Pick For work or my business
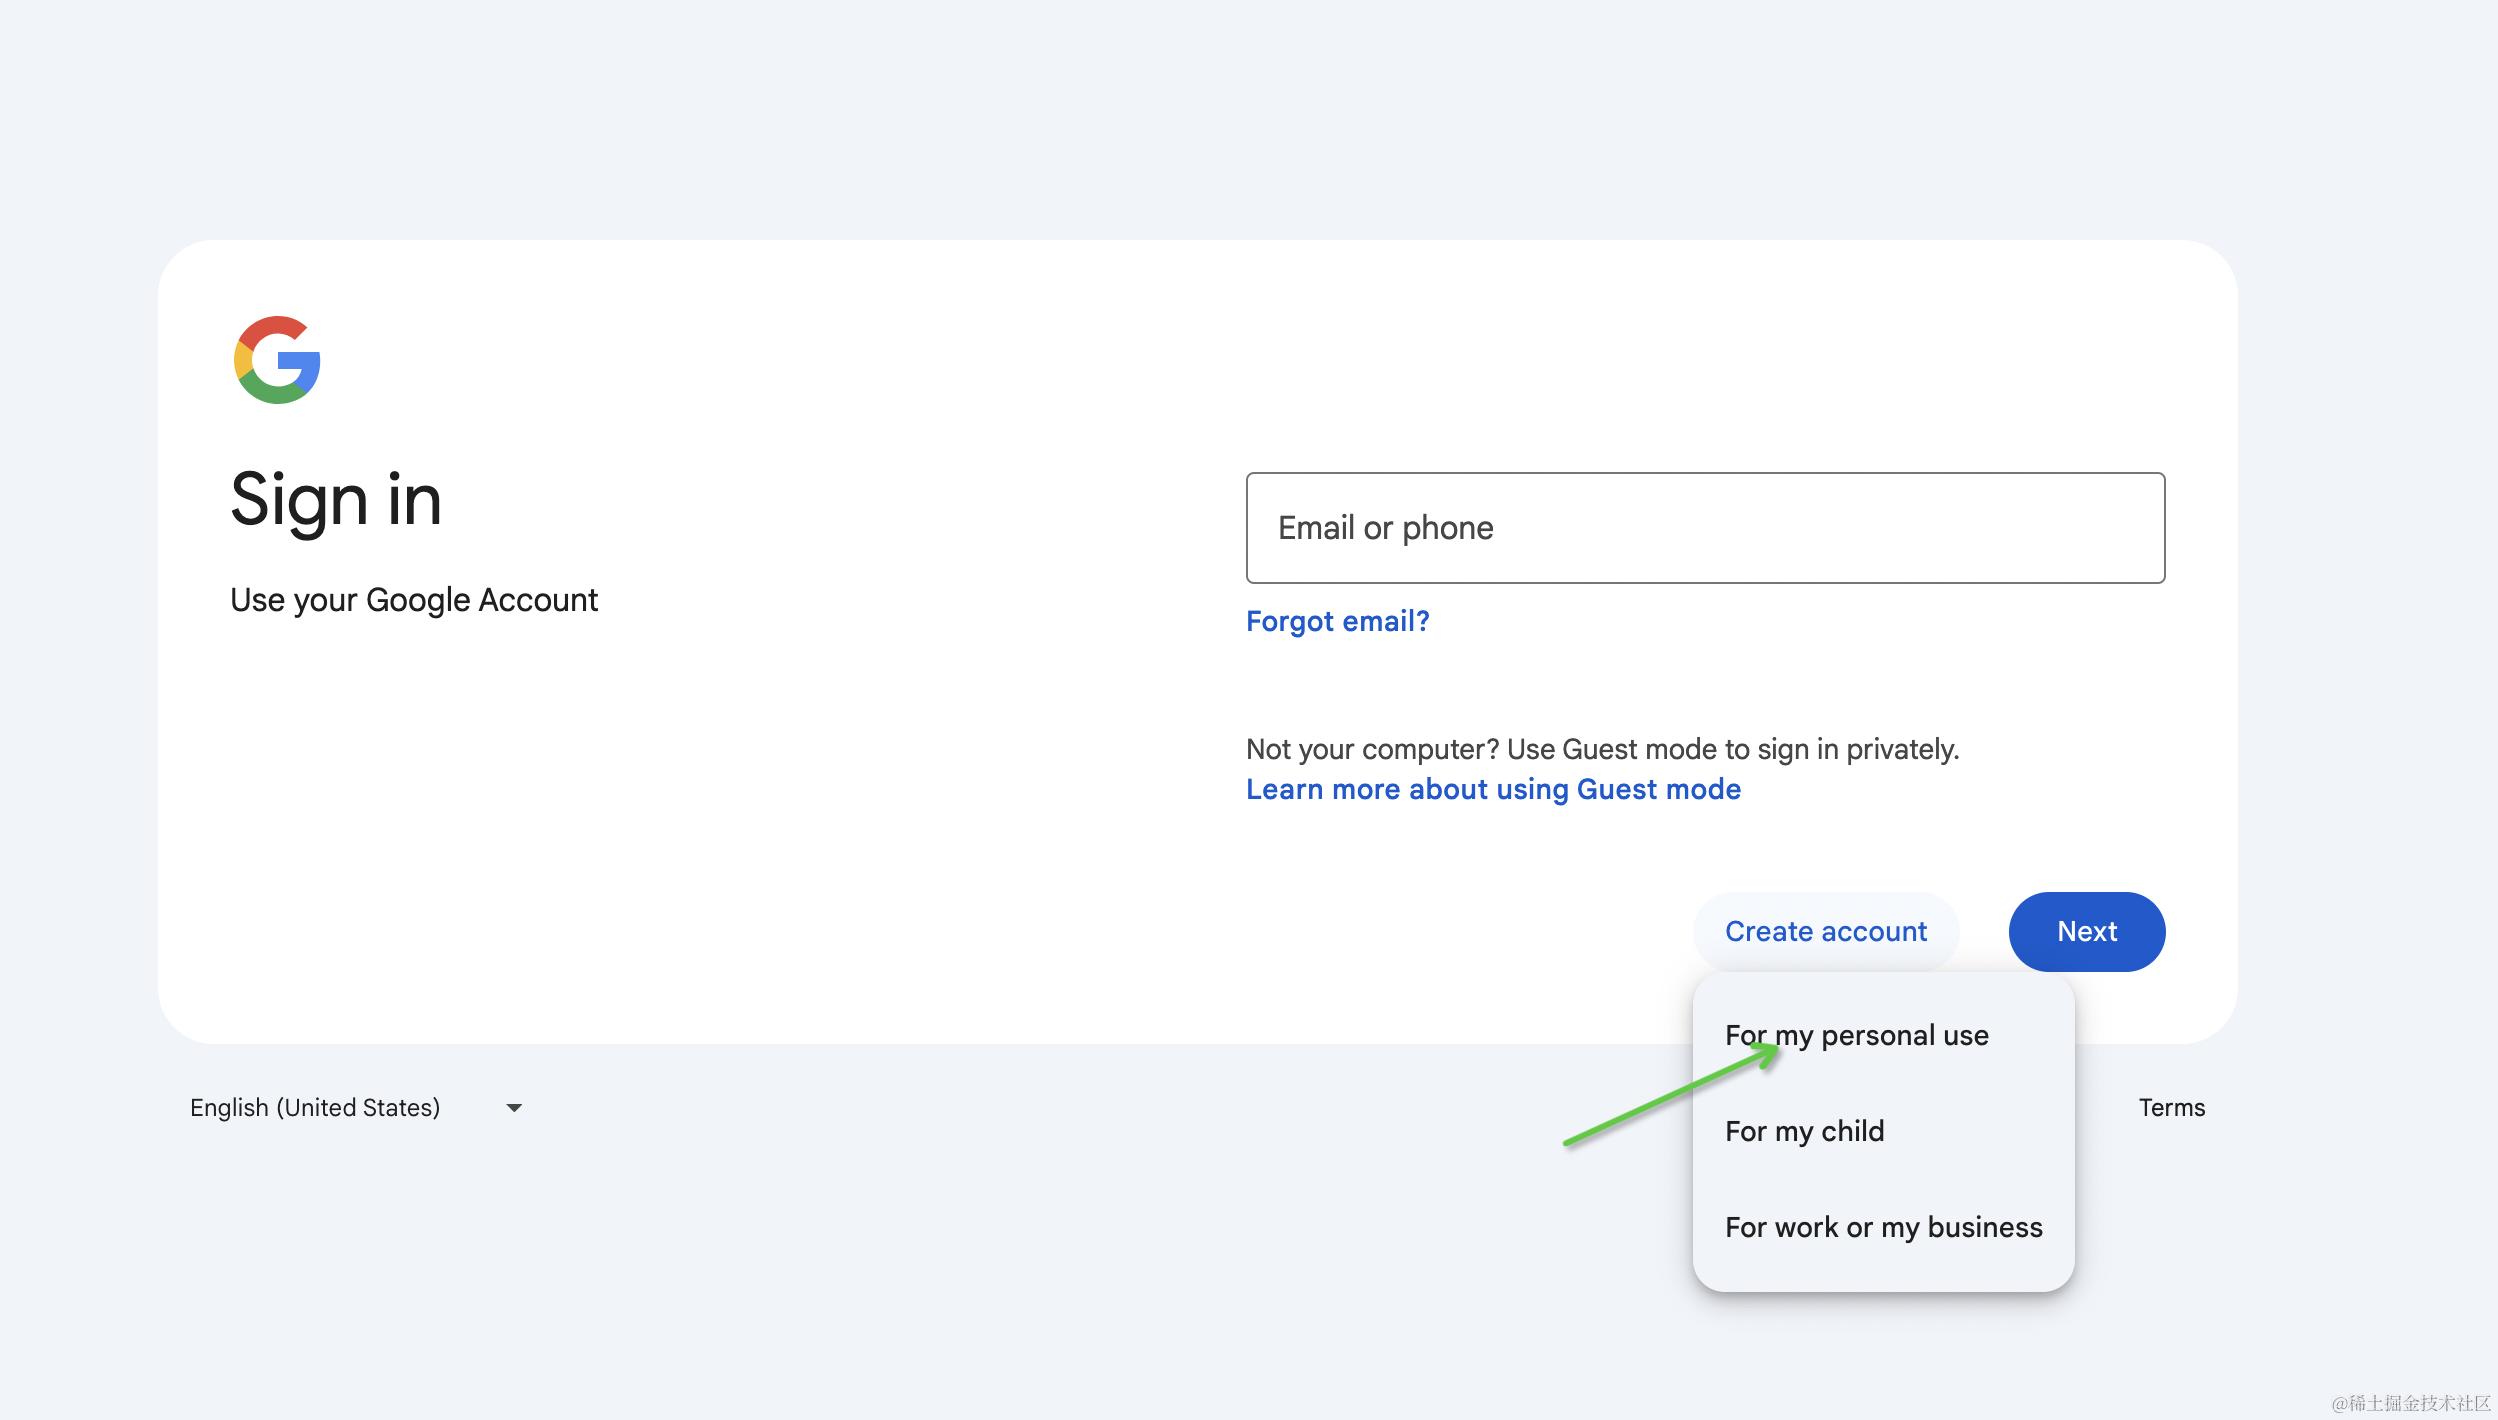 pyautogui.click(x=1883, y=1227)
